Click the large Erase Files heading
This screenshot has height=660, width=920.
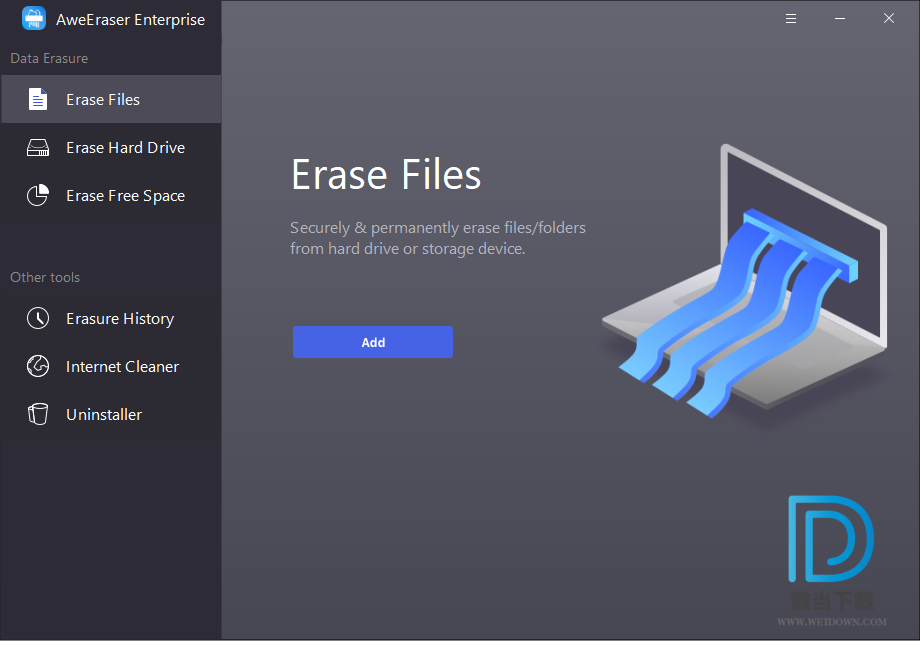[x=386, y=175]
